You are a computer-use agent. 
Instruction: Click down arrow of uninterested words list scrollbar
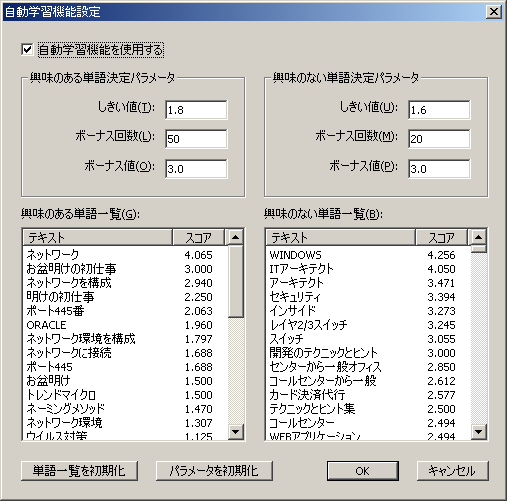coord(479,432)
